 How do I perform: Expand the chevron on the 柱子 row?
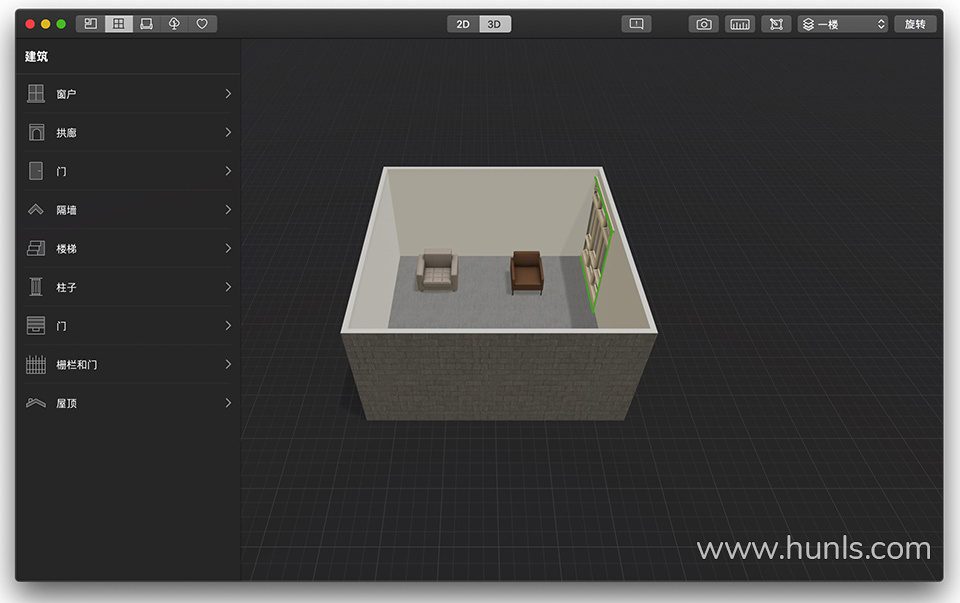tap(228, 287)
